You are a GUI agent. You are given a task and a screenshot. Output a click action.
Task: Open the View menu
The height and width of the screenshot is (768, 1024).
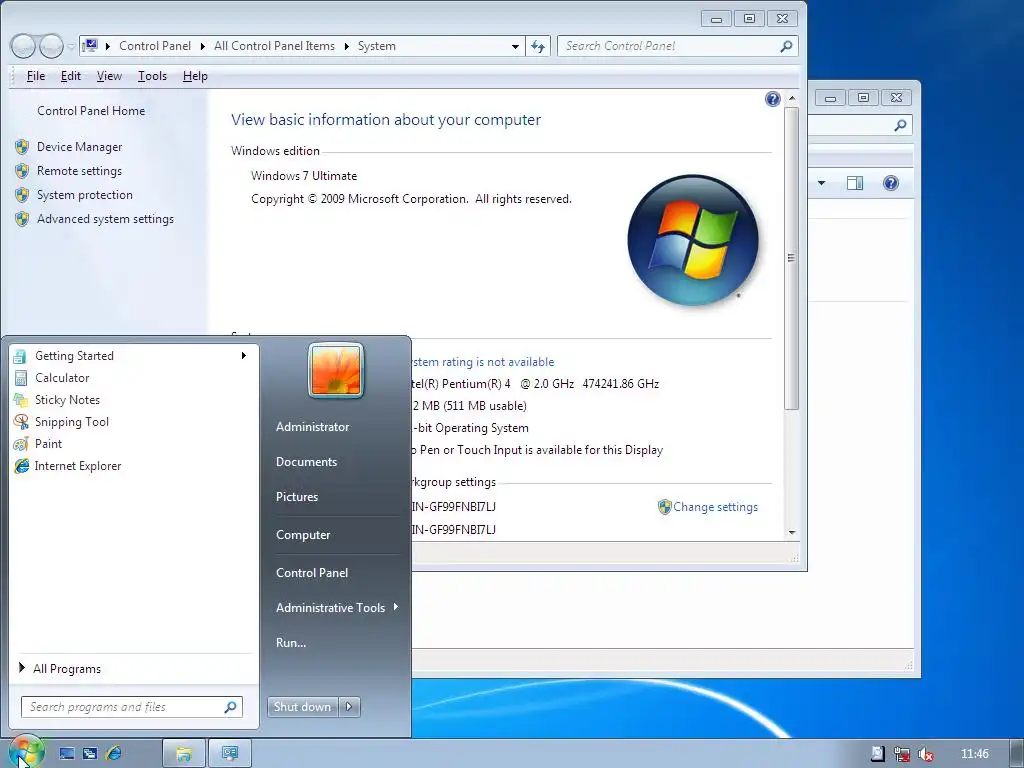[109, 76]
